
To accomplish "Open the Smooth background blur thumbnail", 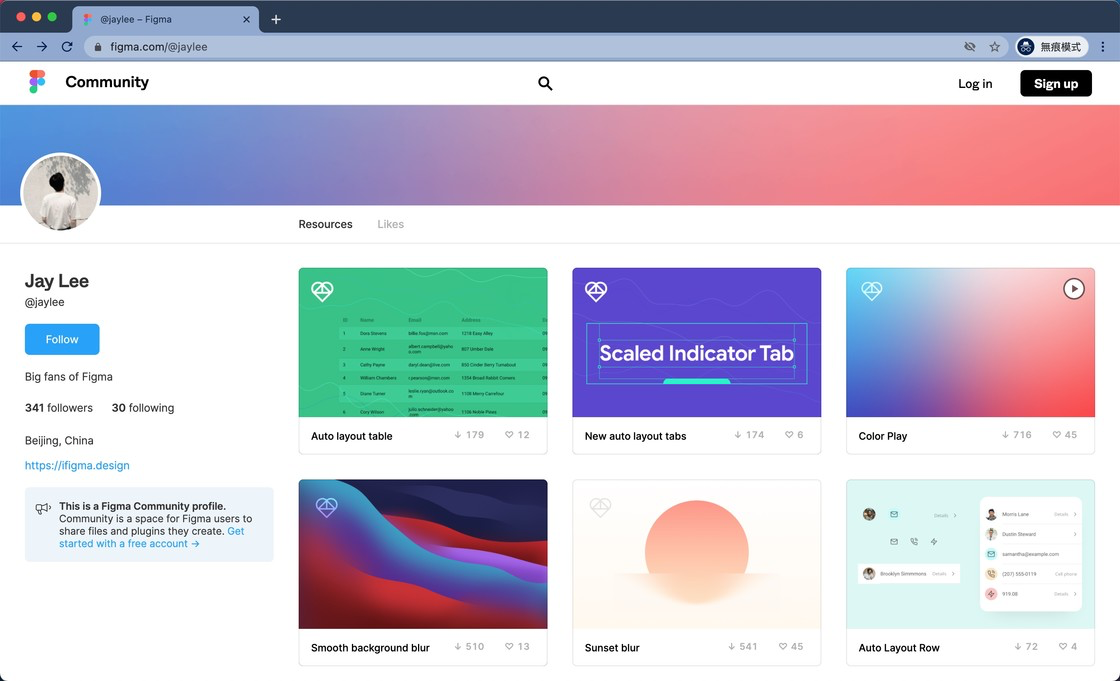I will coord(423,554).
